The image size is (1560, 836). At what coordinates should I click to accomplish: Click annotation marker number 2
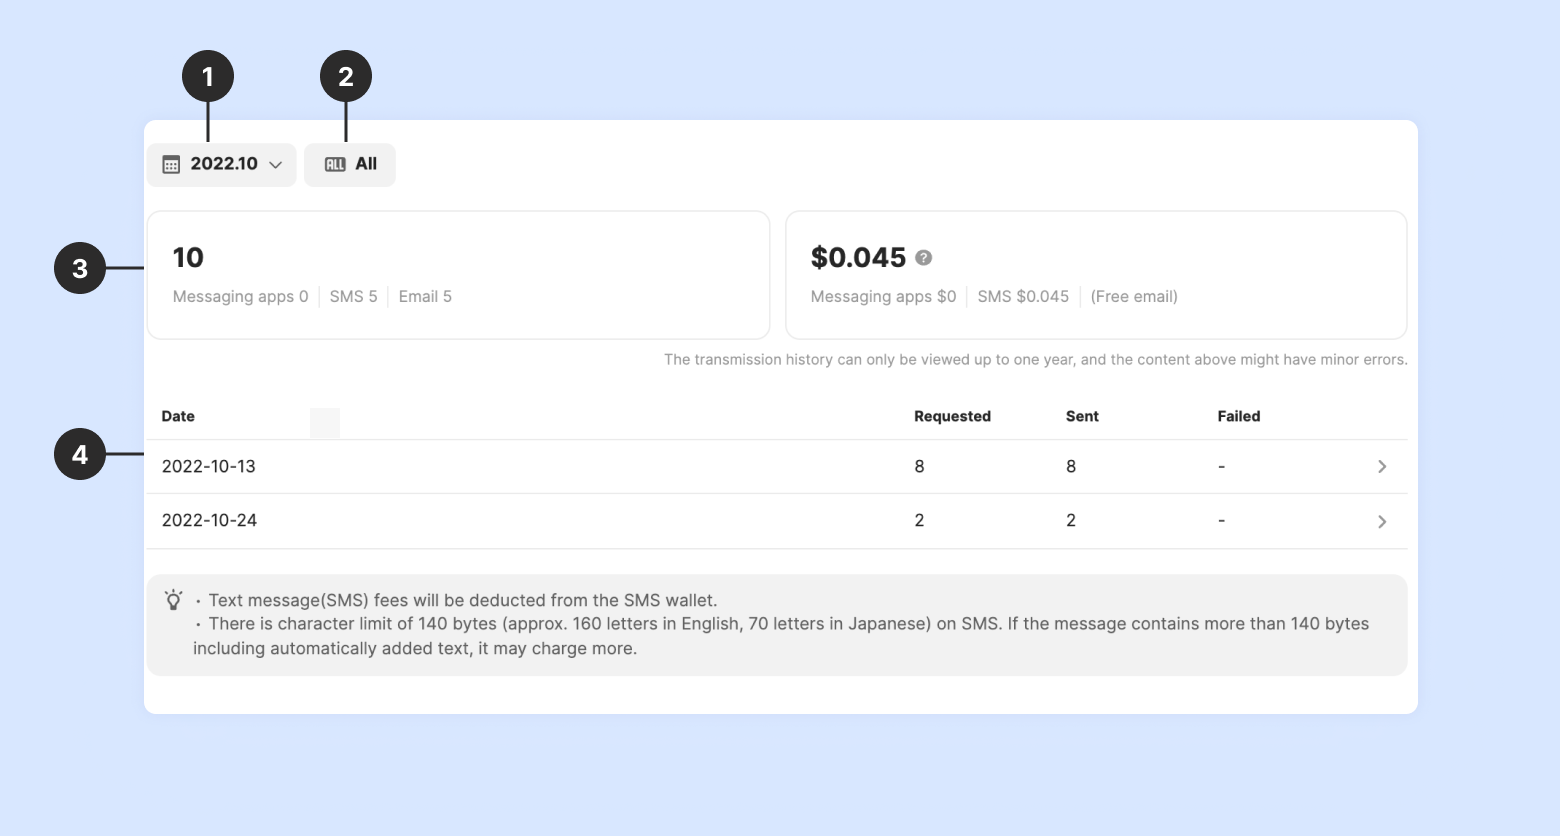[346, 77]
